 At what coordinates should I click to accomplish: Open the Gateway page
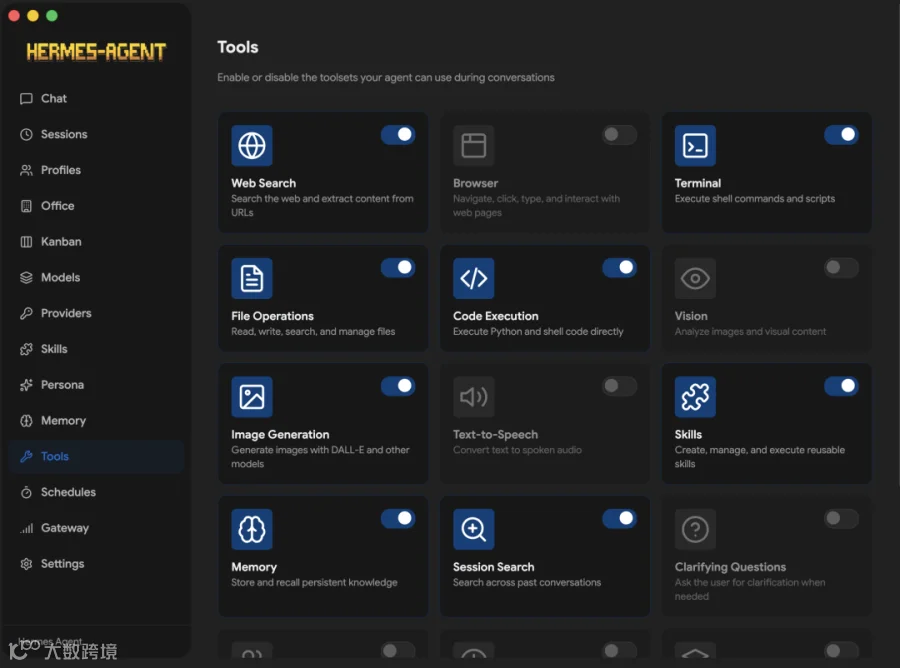pos(96,528)
